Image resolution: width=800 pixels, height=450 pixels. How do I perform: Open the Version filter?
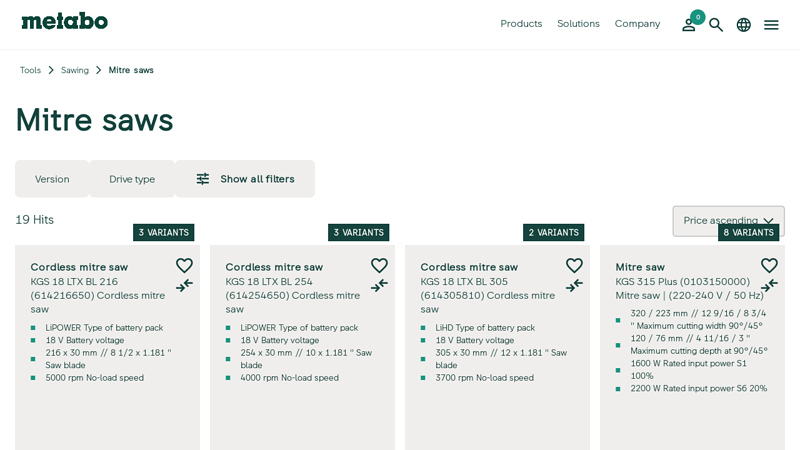[52, 179]
